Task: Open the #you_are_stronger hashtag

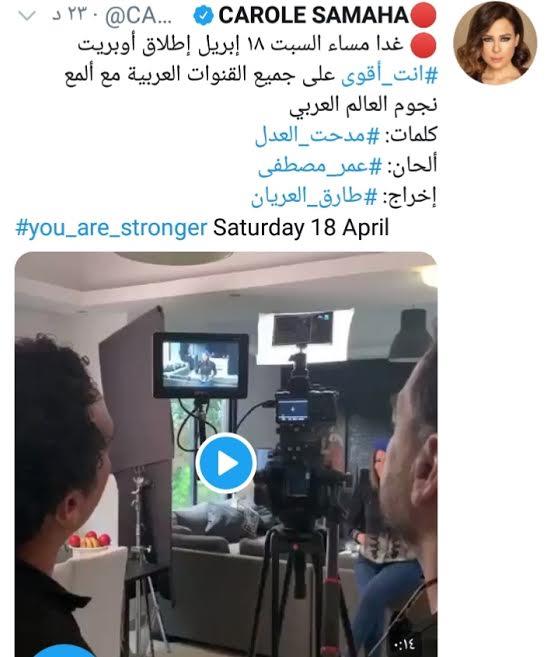Action: (111, 228)
